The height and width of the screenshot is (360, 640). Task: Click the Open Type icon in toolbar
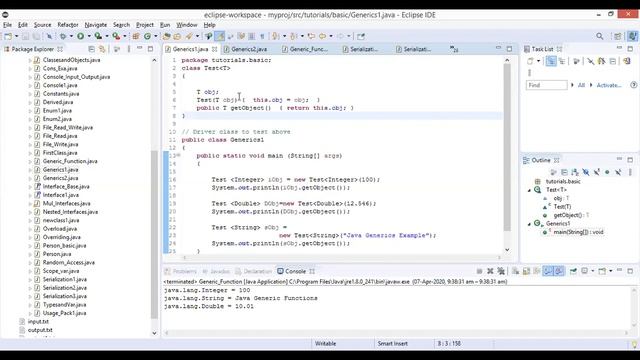tap(167, 36)
